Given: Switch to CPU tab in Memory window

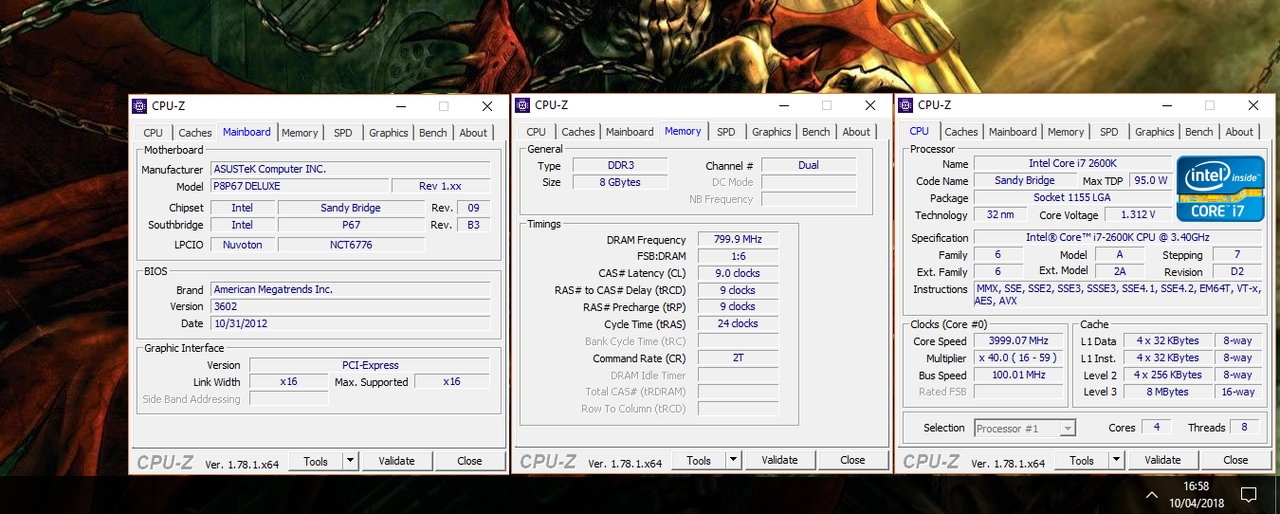Looking at the screenshot, I should click(536, 132).
